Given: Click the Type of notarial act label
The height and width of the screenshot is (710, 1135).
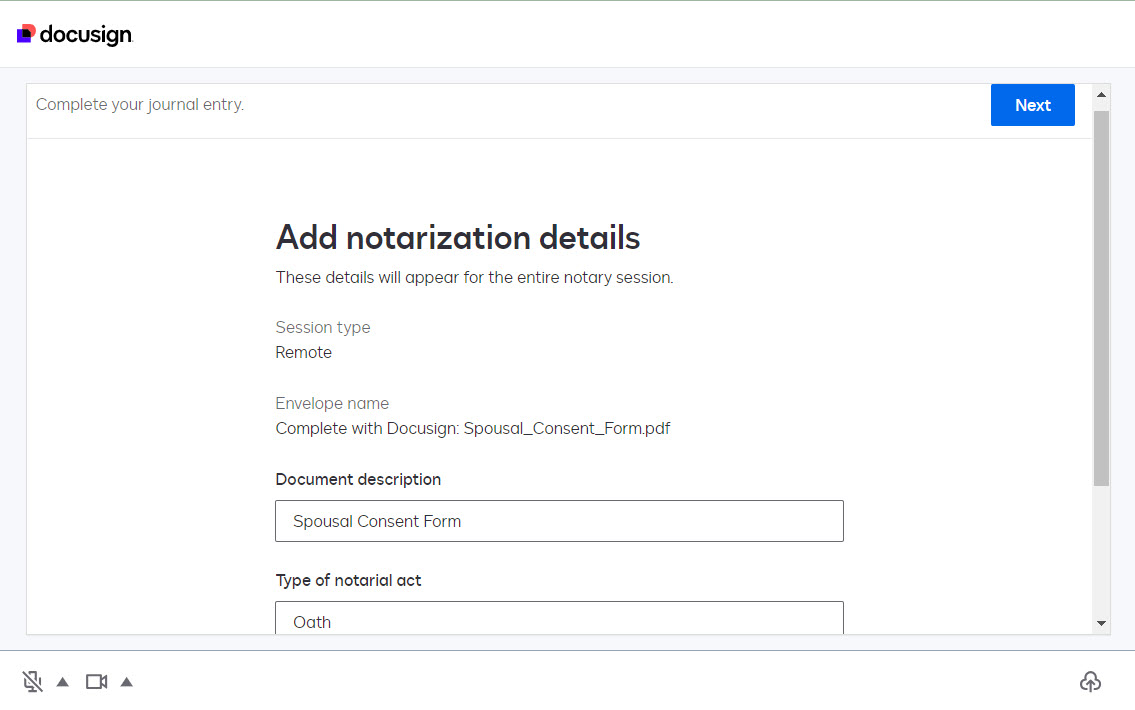Looking at the screenshot, I should pyautogui.click(x=348, y=581).
